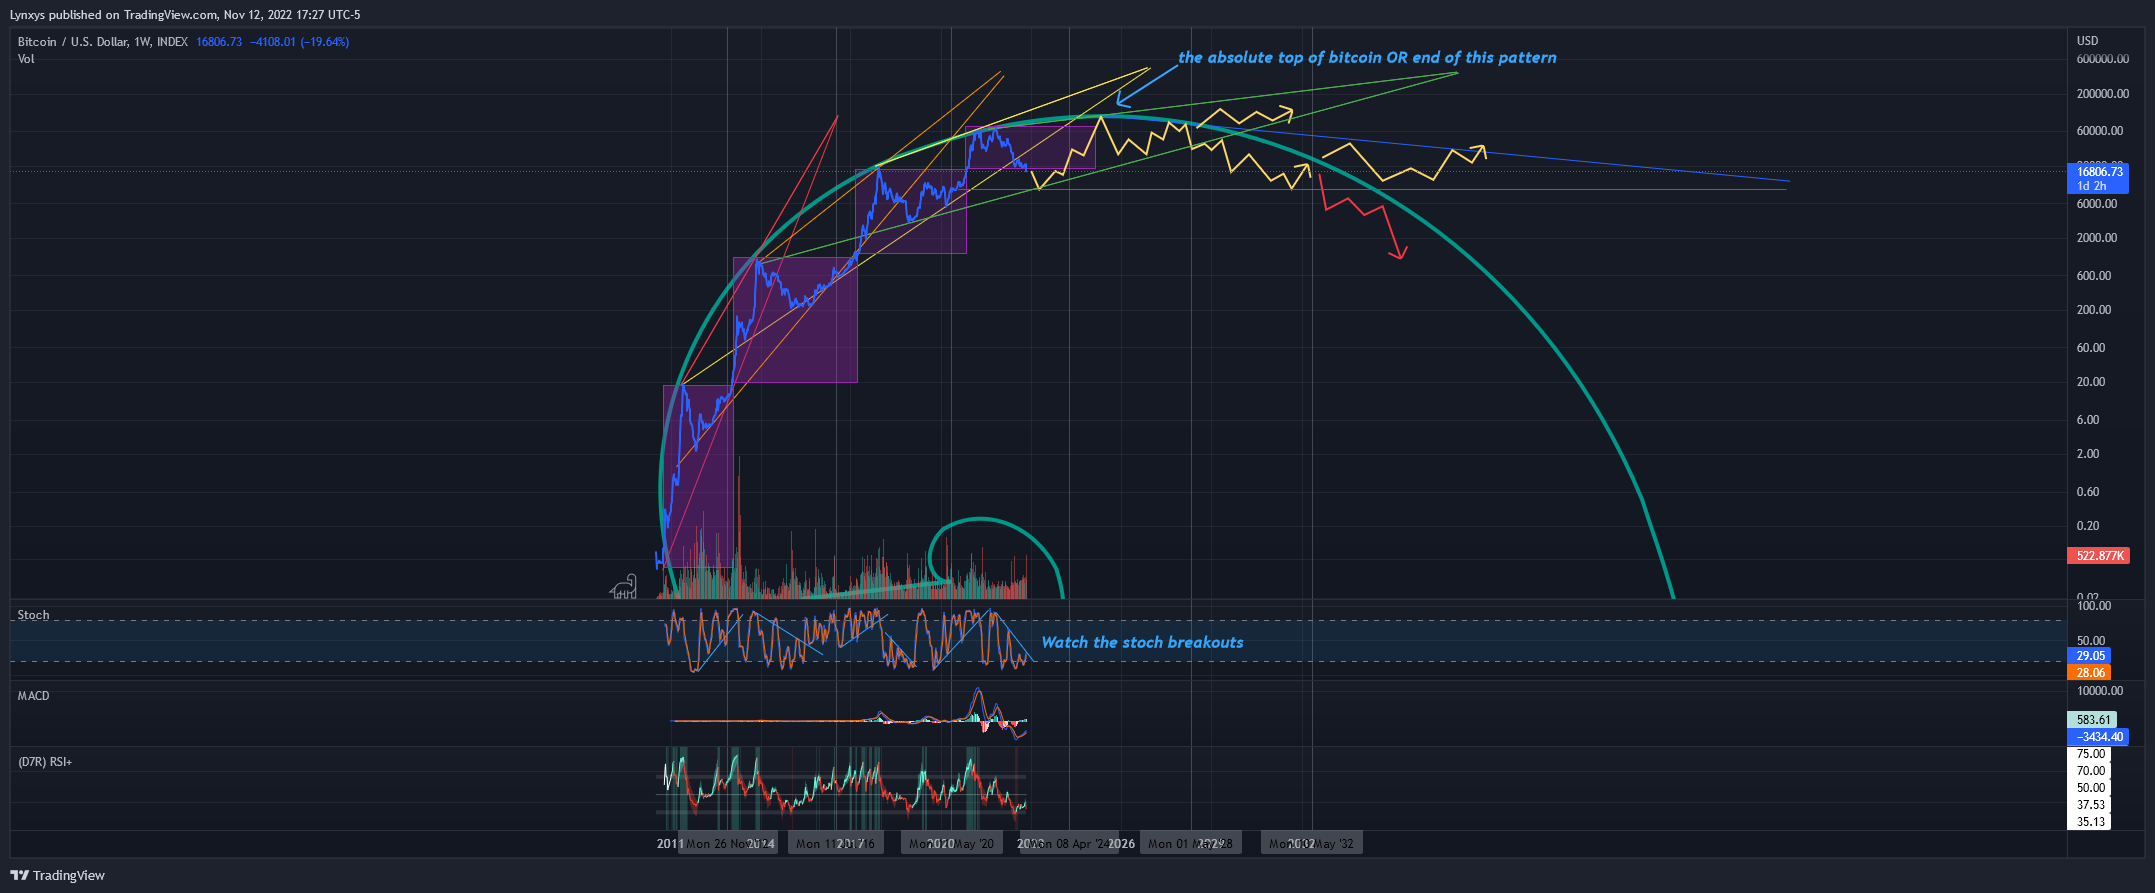Click the 60000.00 price axis label
The image size is (2155, 893).
point(2099,131)
